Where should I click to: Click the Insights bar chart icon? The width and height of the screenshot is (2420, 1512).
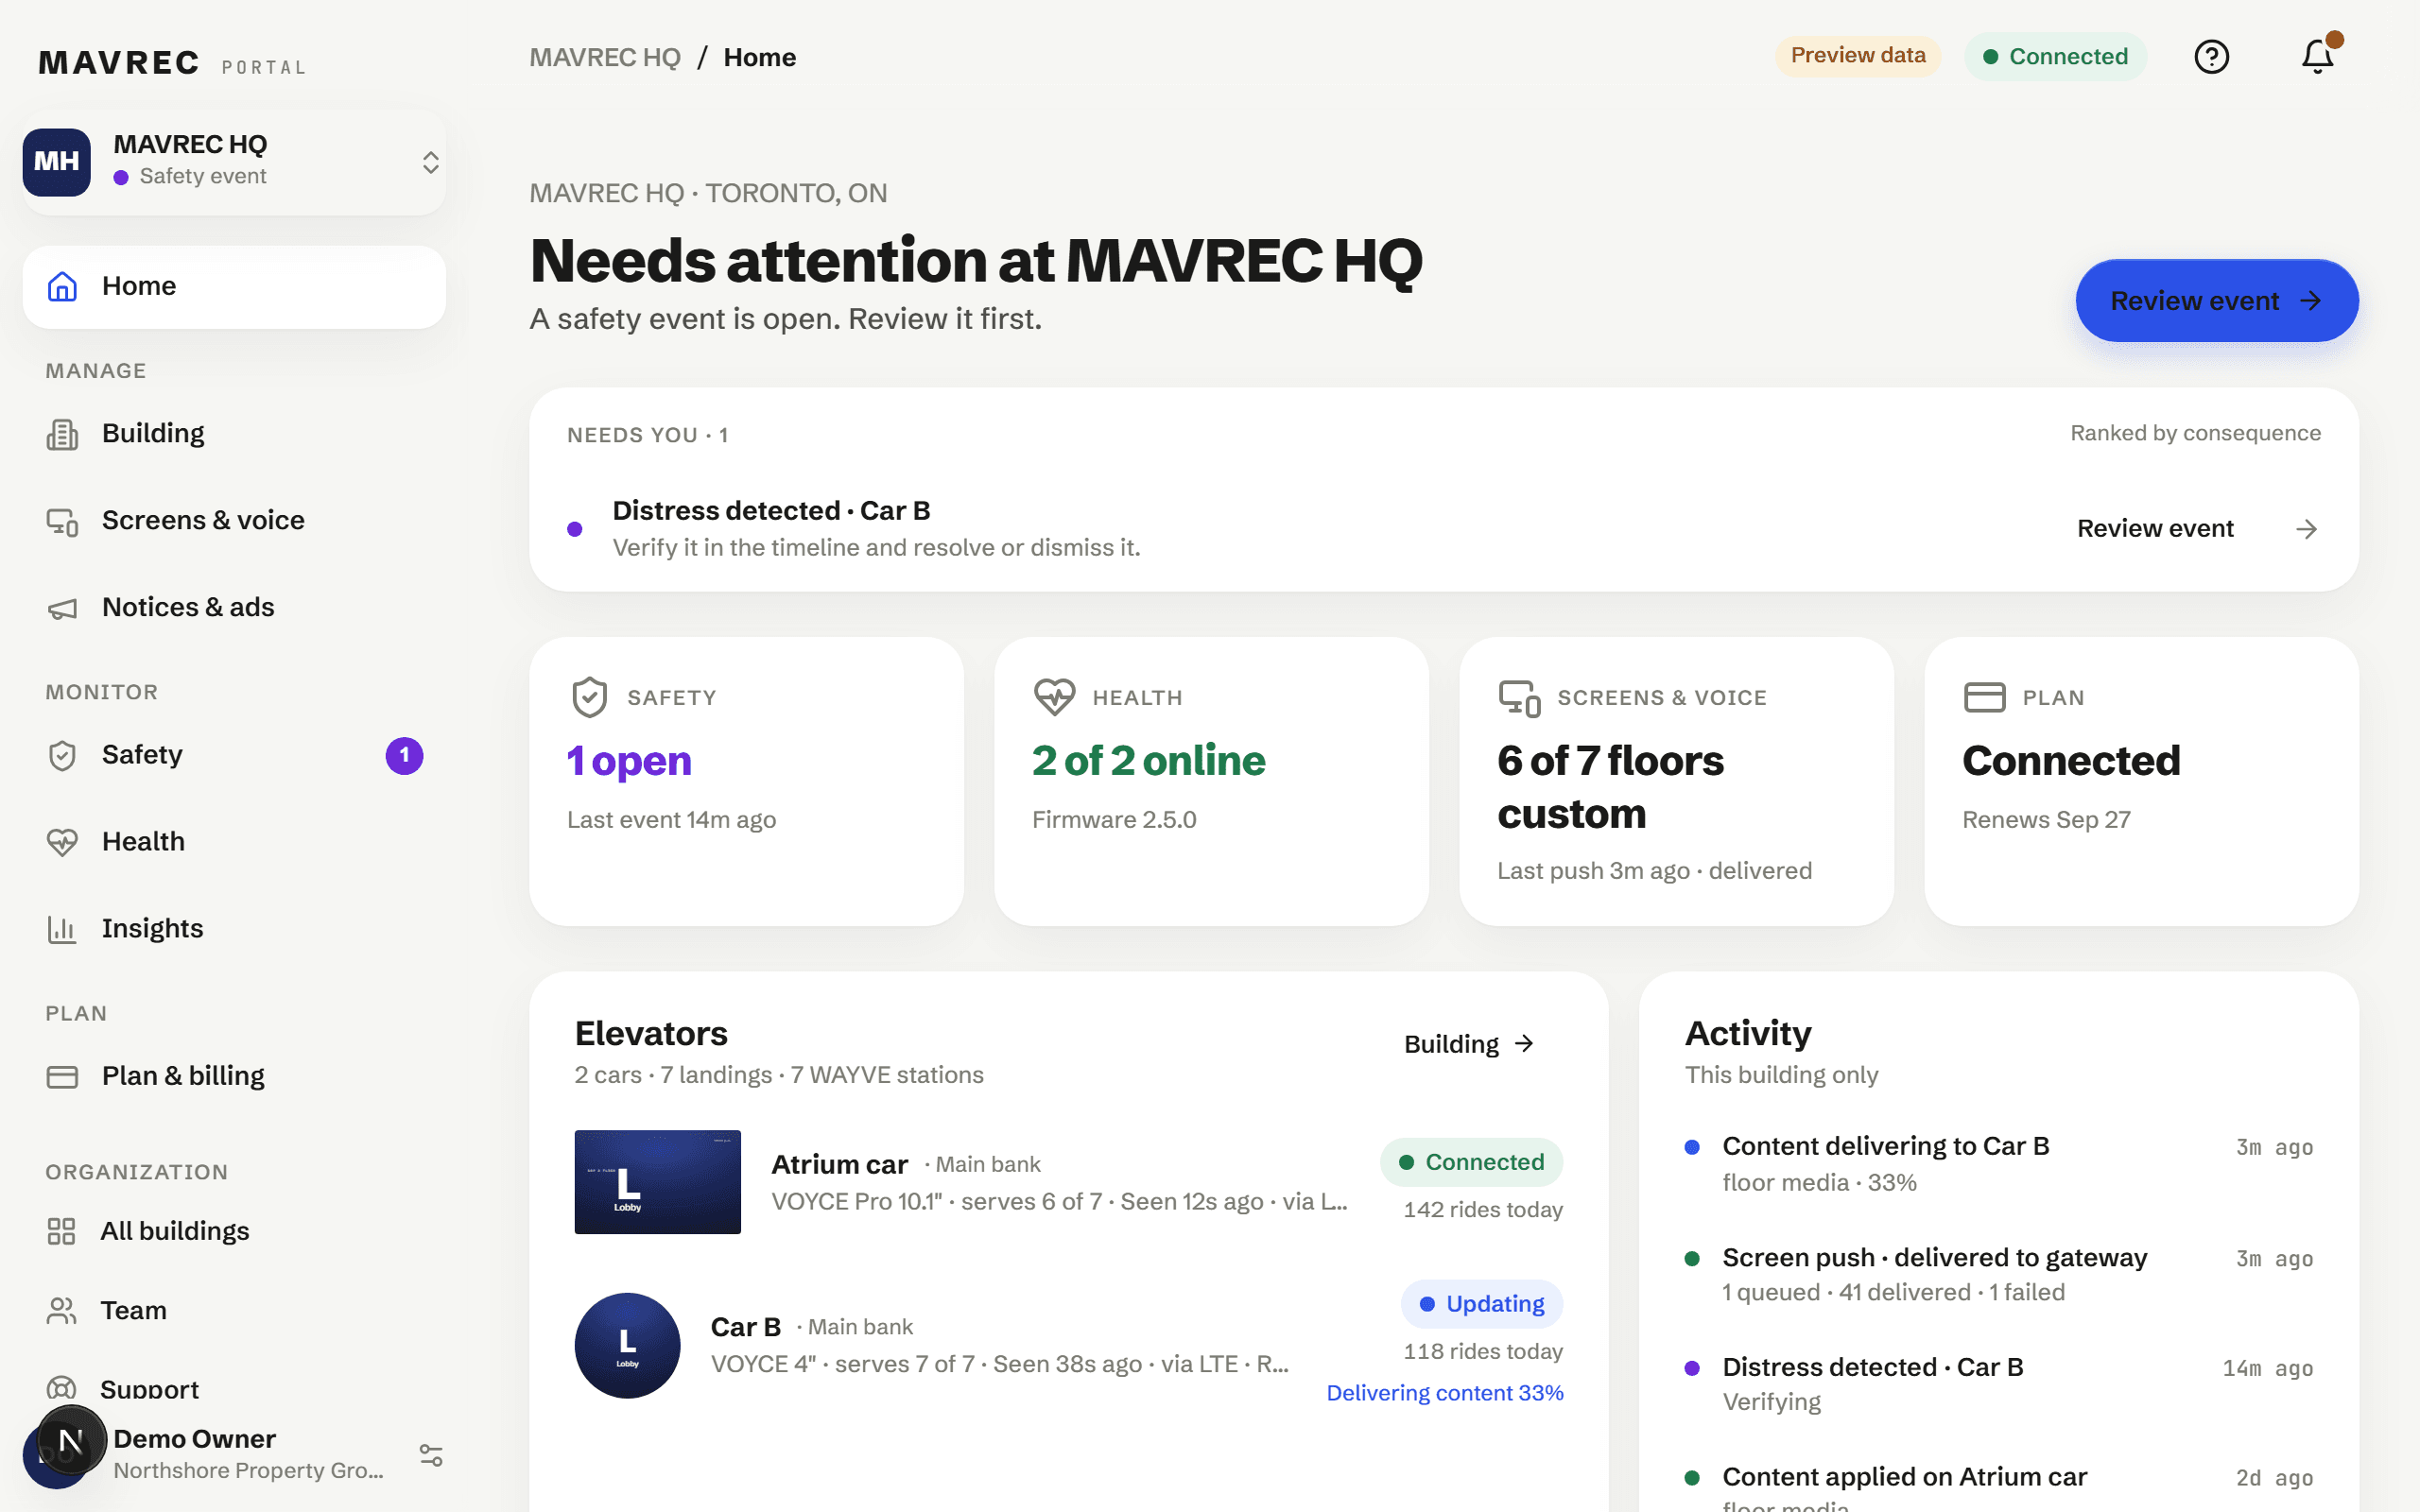pos(62,929)
